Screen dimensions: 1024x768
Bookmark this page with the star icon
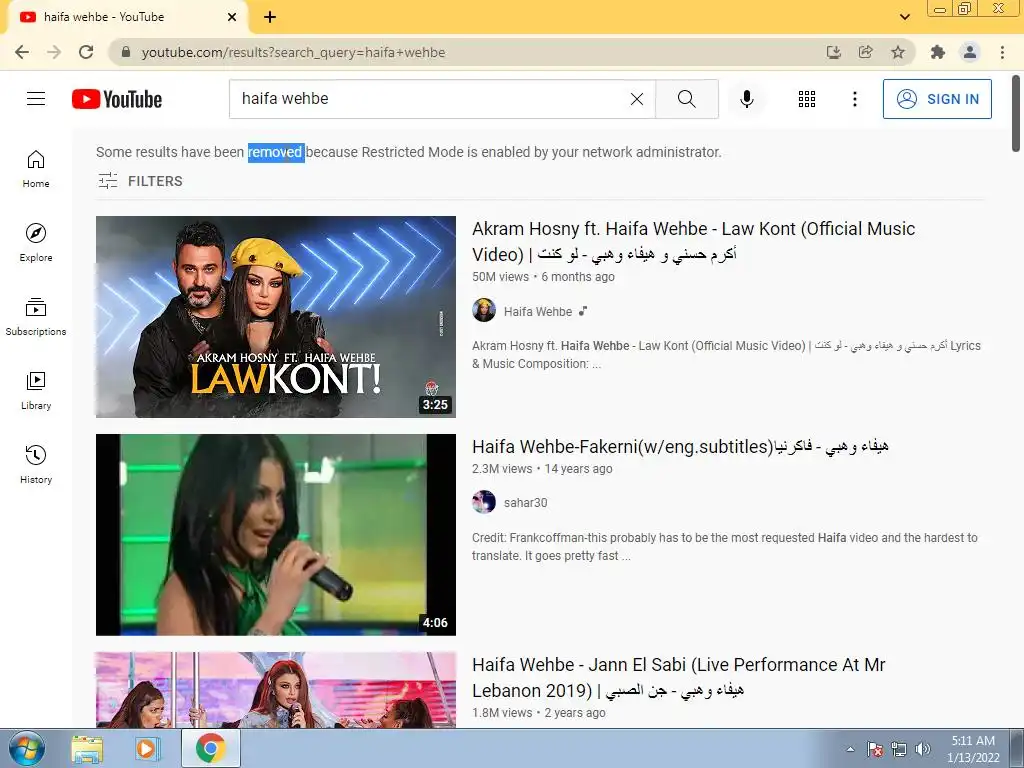tap(898, 52)
